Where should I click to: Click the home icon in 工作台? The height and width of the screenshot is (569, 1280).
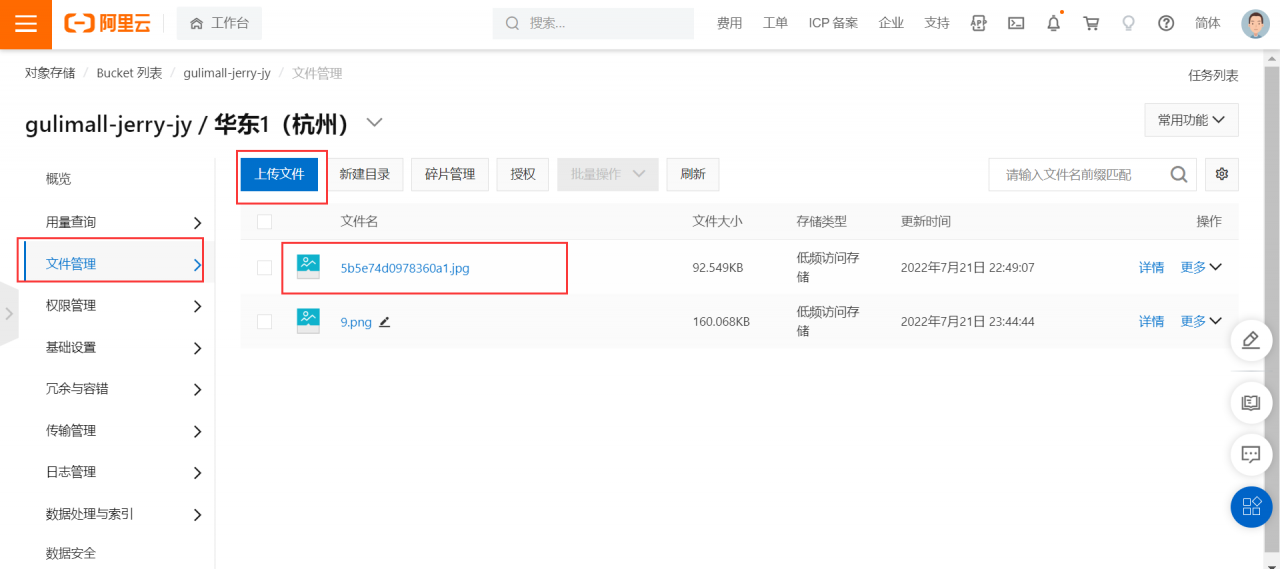196,23
